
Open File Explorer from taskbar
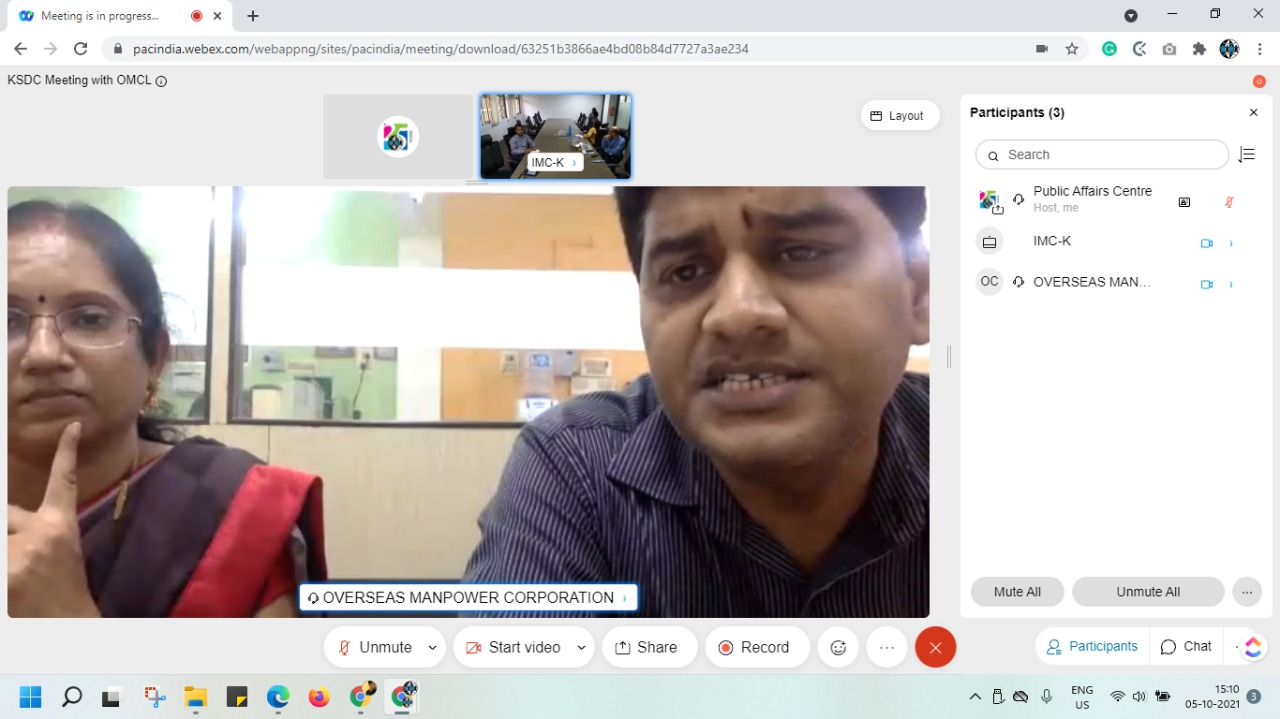(195, 697)
